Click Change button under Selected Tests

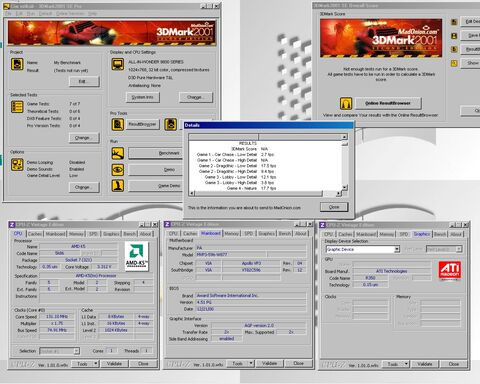coord(84,138)
